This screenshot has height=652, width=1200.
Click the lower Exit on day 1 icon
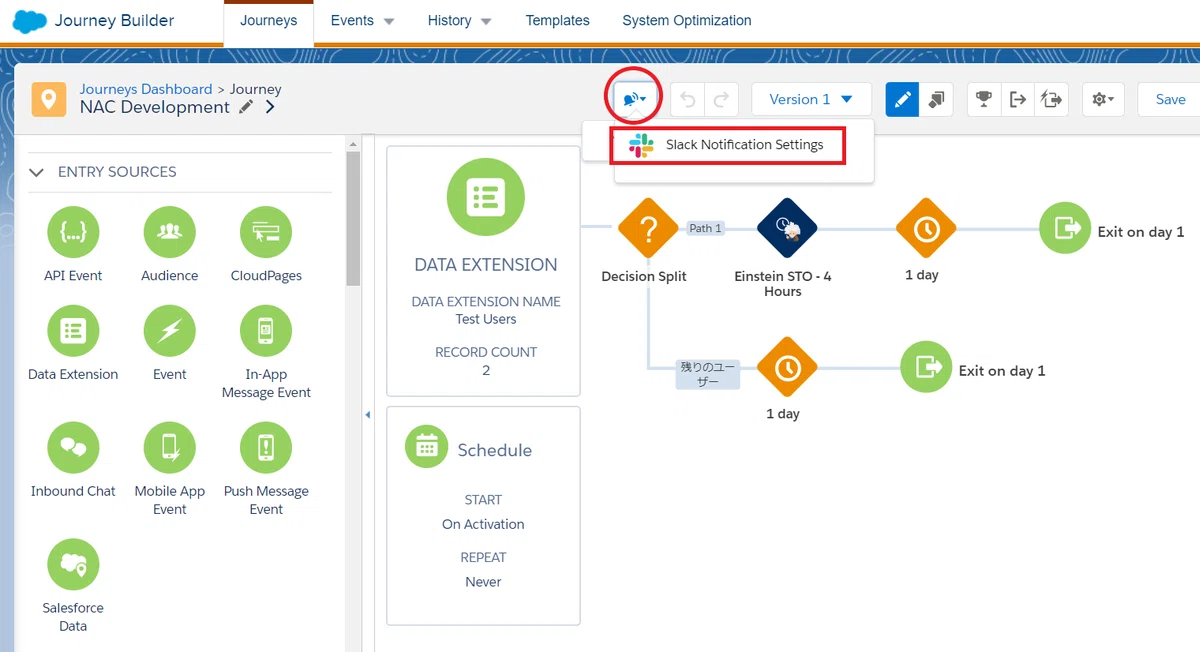pyautogui.click(x=927, y=367)
